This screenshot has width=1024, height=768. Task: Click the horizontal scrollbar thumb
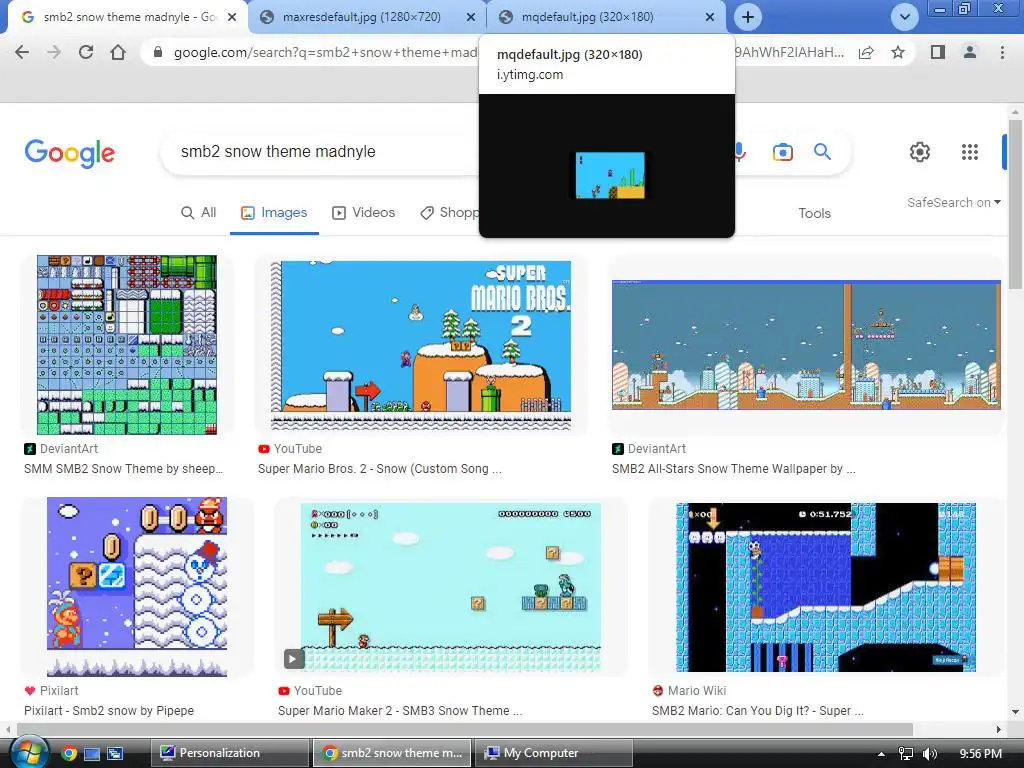point(465,729)
